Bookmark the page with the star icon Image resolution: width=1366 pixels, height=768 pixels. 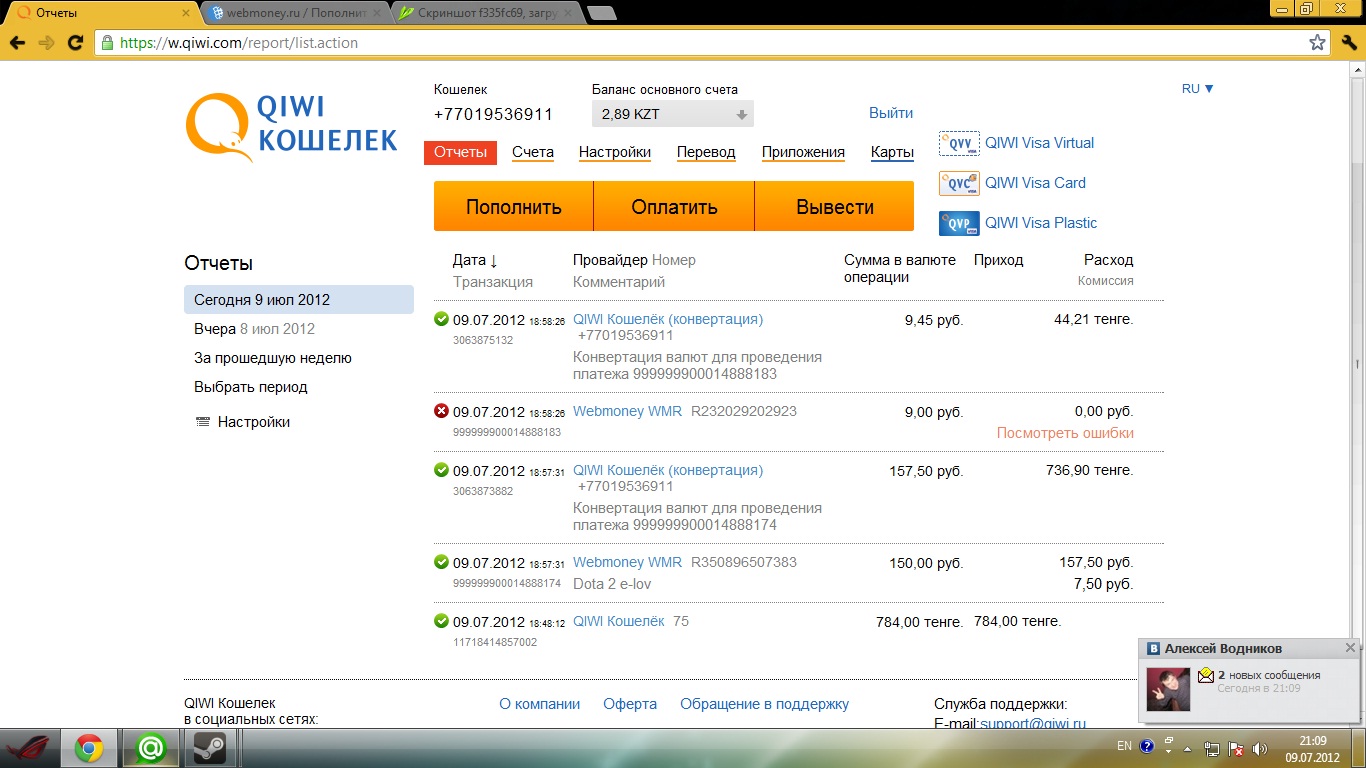pyautogui.click(x=1318, y=43)
